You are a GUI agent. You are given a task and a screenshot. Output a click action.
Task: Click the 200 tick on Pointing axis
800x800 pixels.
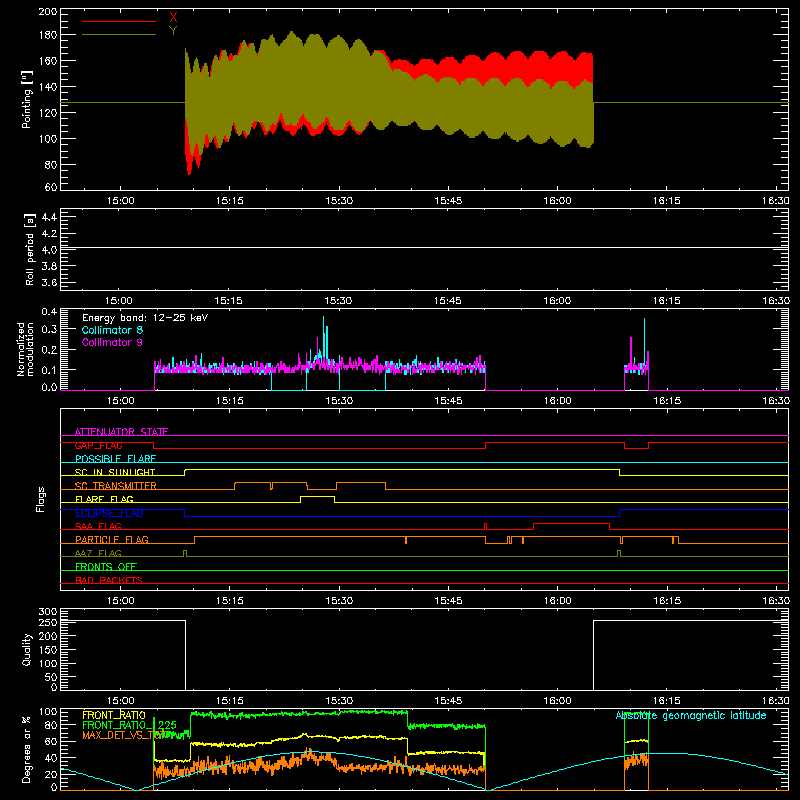coord(47,11)
